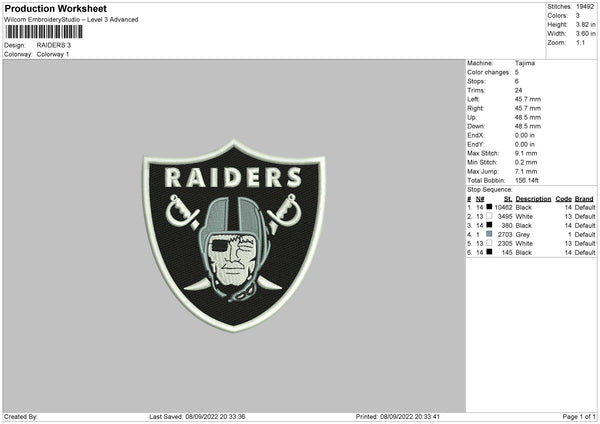Click 'Printed: 08/09/2022 20:33:41' footer text

pyautogui.click(x=398, y=416)
